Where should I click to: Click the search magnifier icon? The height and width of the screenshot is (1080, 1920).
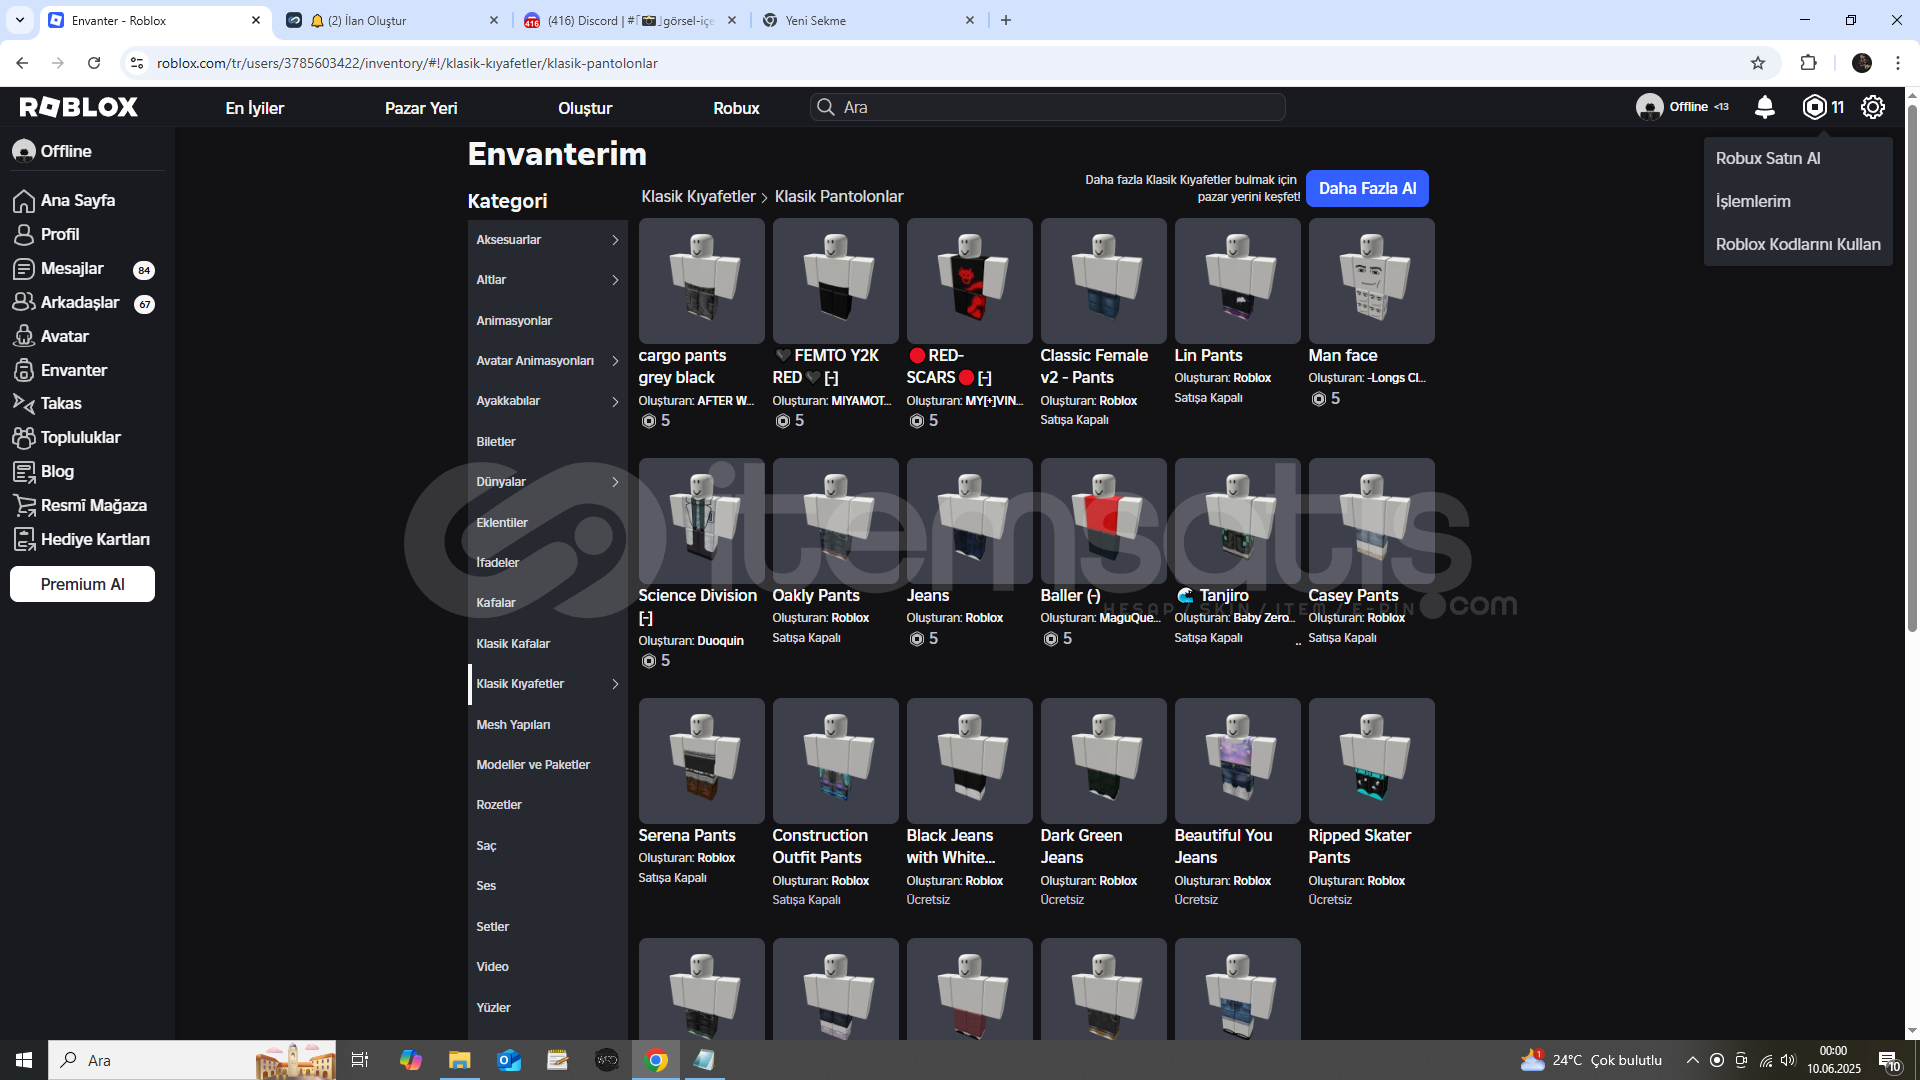(x=826, y=107)
